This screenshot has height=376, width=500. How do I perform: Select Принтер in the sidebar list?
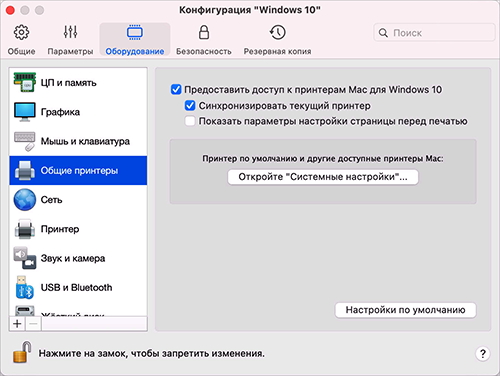78,229
